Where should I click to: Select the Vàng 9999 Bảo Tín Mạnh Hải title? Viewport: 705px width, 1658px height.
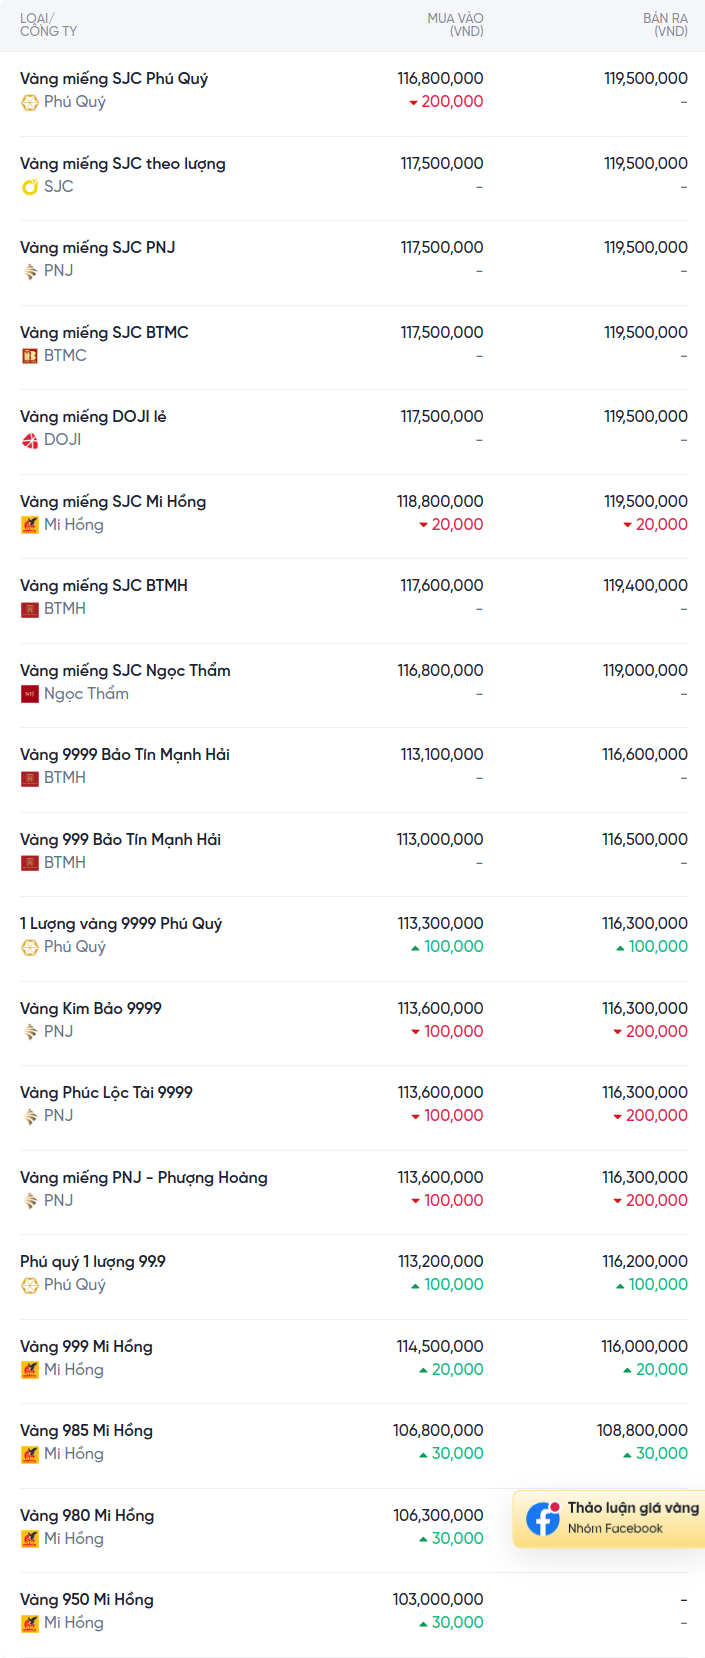(x=125, y=754)
